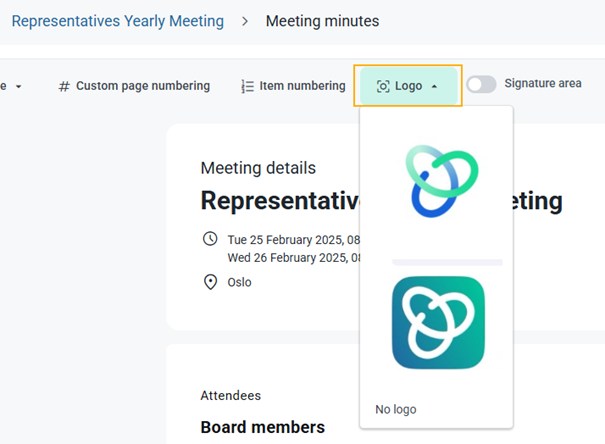Toggle the Signature area switch
Viewport: 605px width, 444px height.
[481, 84]
